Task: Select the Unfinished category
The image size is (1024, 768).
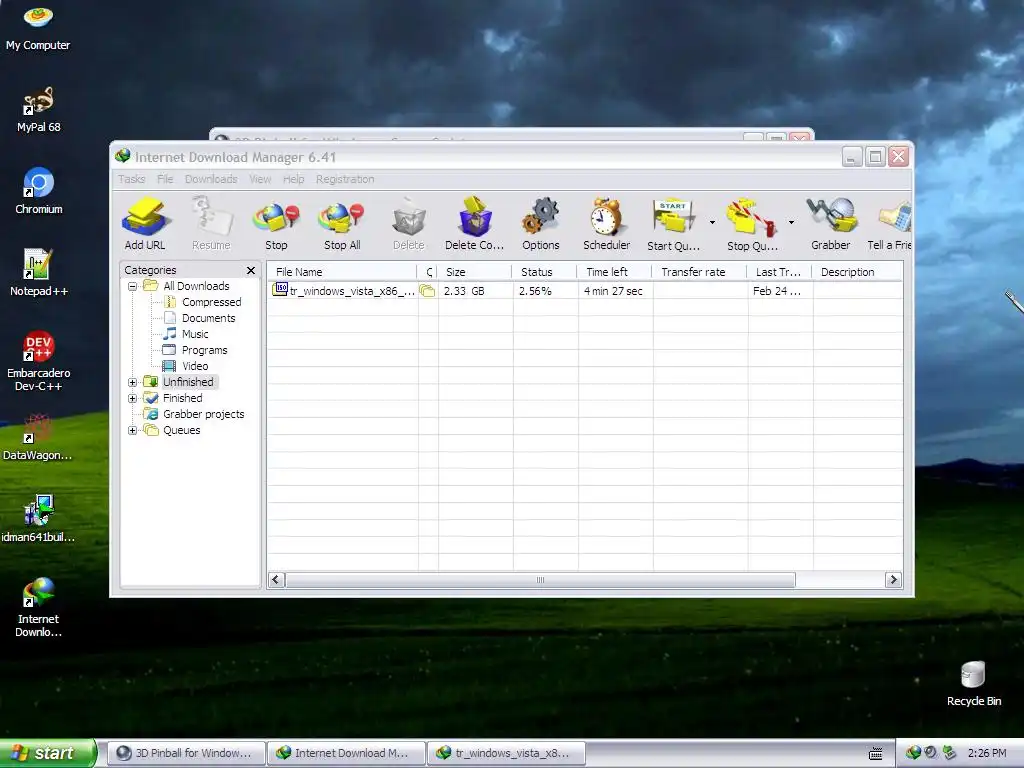Action: pyautogui.click(x=188, y=382)
